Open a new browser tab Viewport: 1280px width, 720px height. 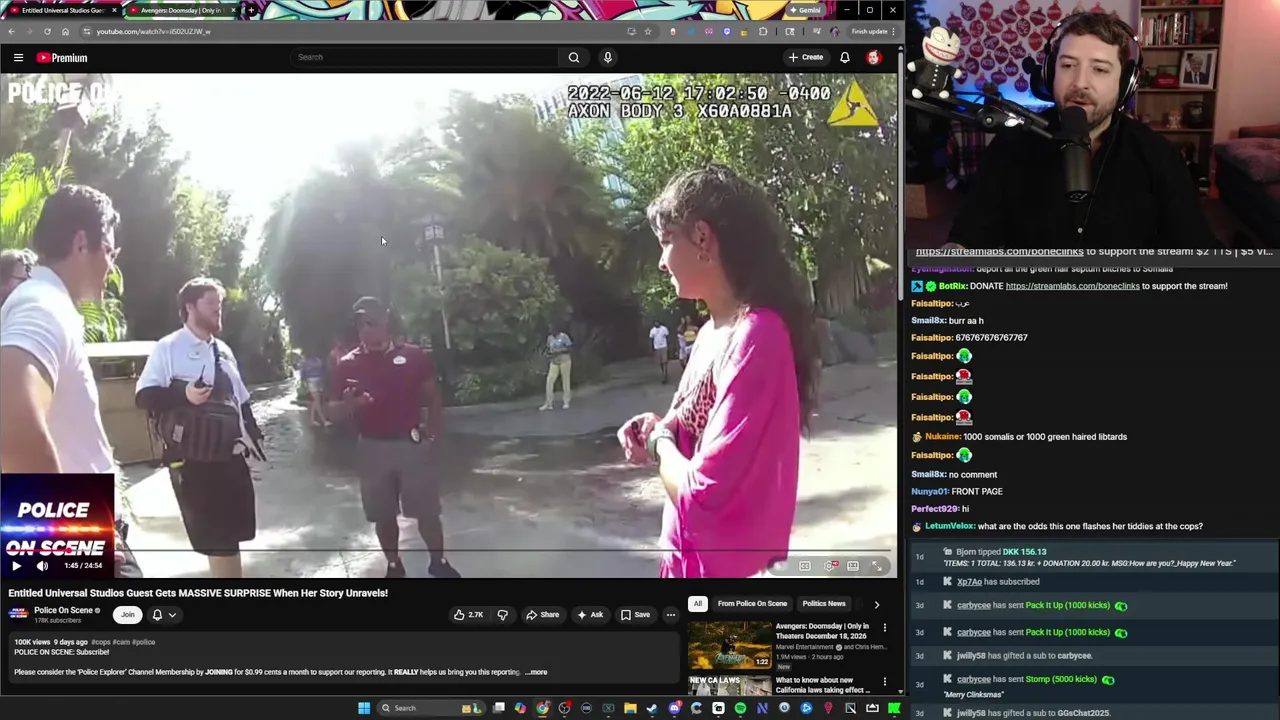(x=251, y=10)
